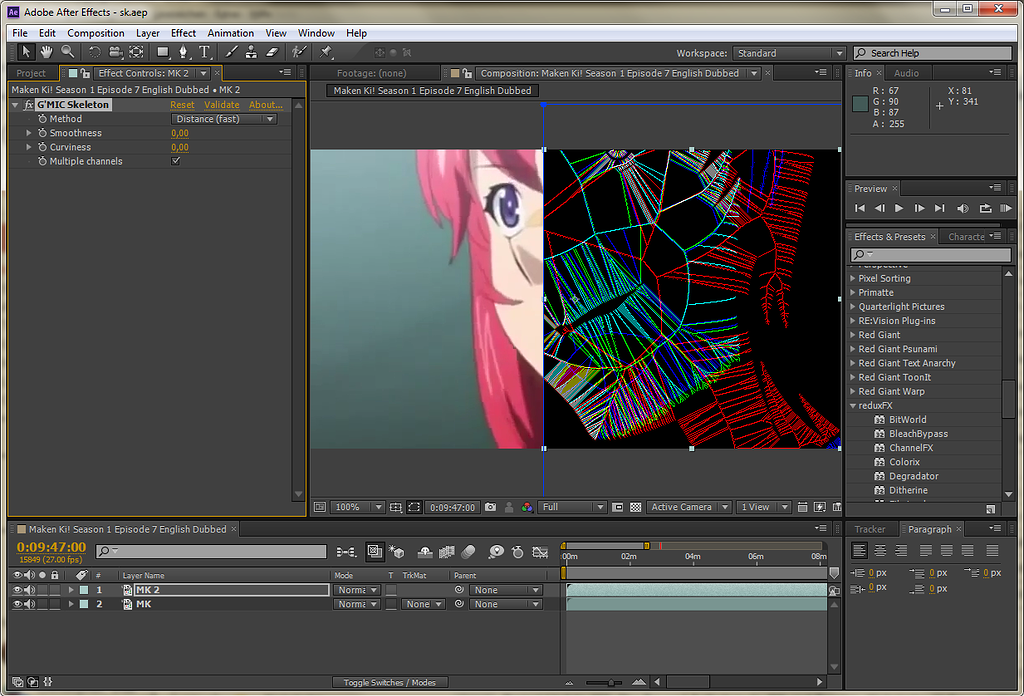Expand the Smoothness property
Screen dimensions: 1024x696
pos(29,133)
